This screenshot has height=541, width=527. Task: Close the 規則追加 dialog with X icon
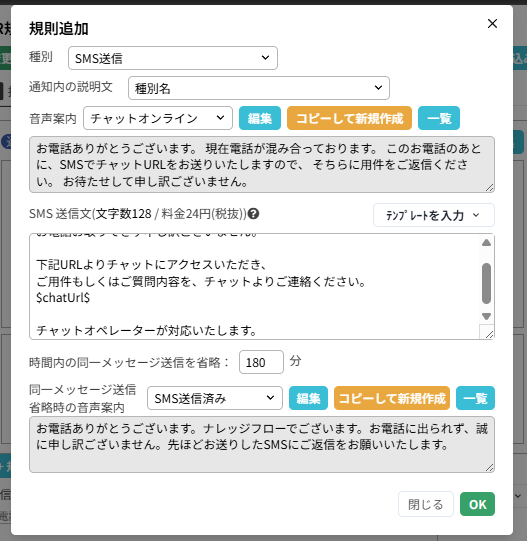point(492,24)
